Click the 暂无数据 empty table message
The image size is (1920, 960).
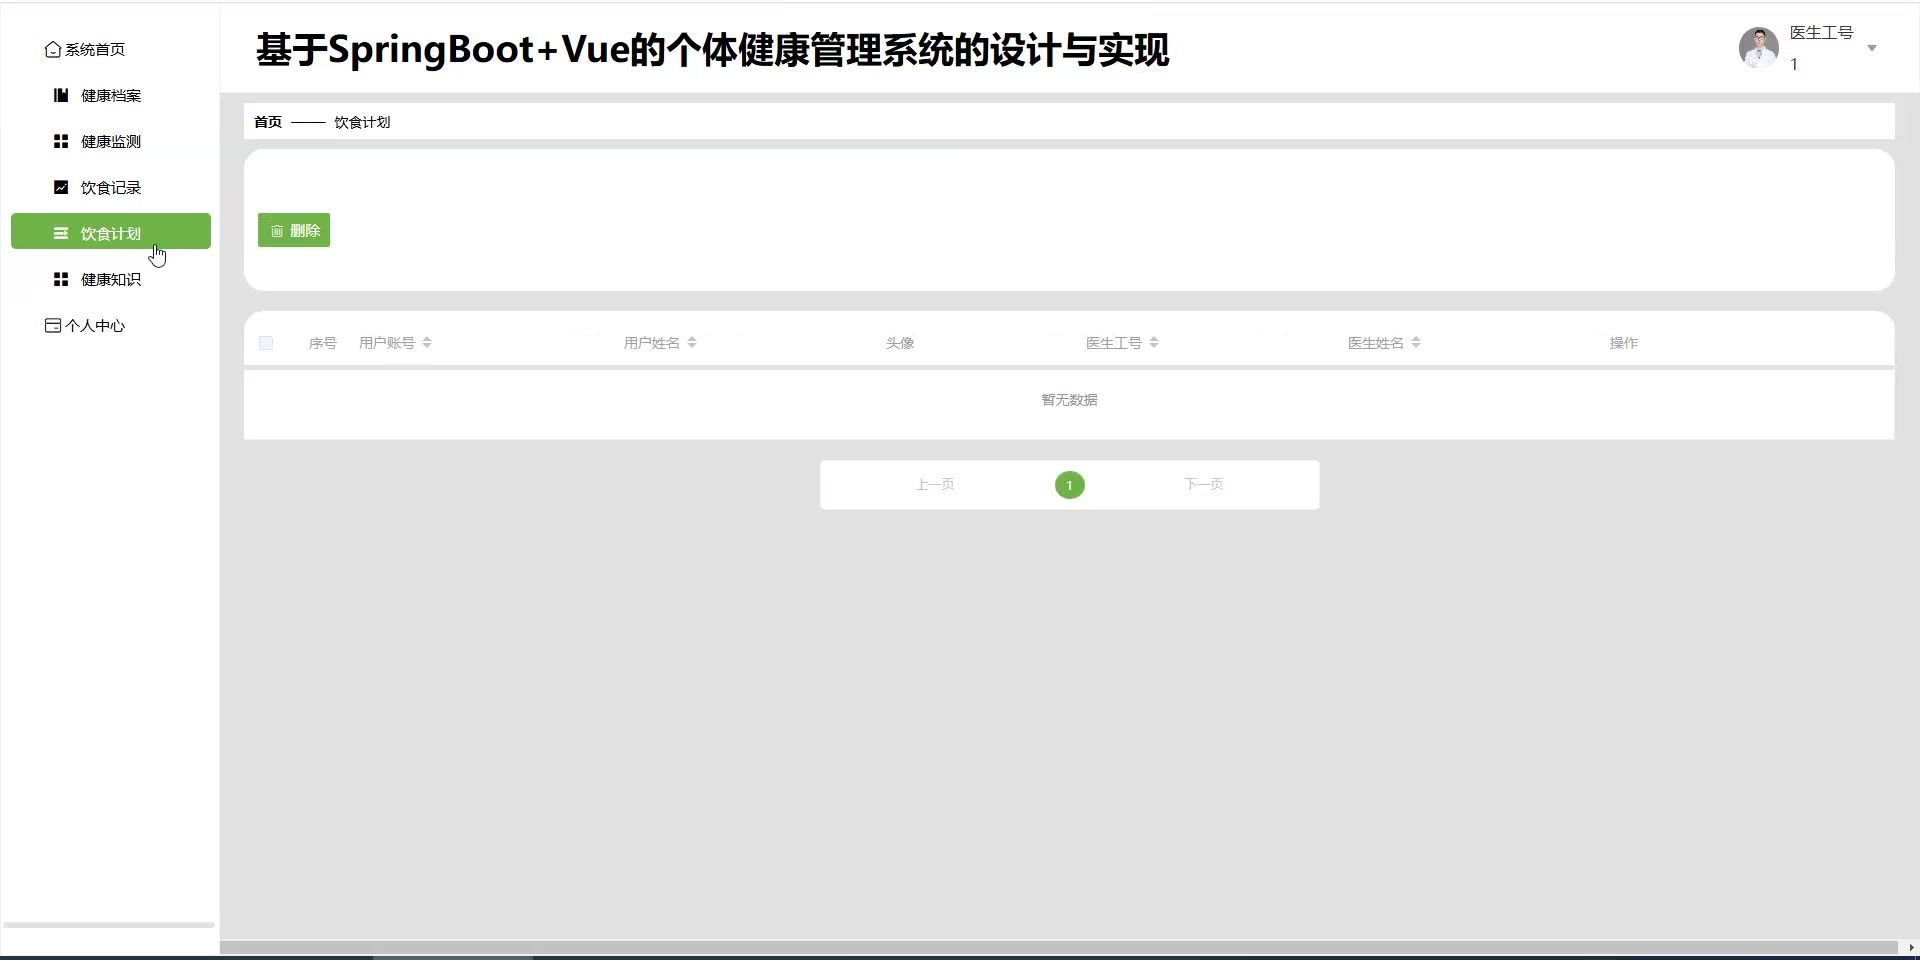pos(1070,400)
